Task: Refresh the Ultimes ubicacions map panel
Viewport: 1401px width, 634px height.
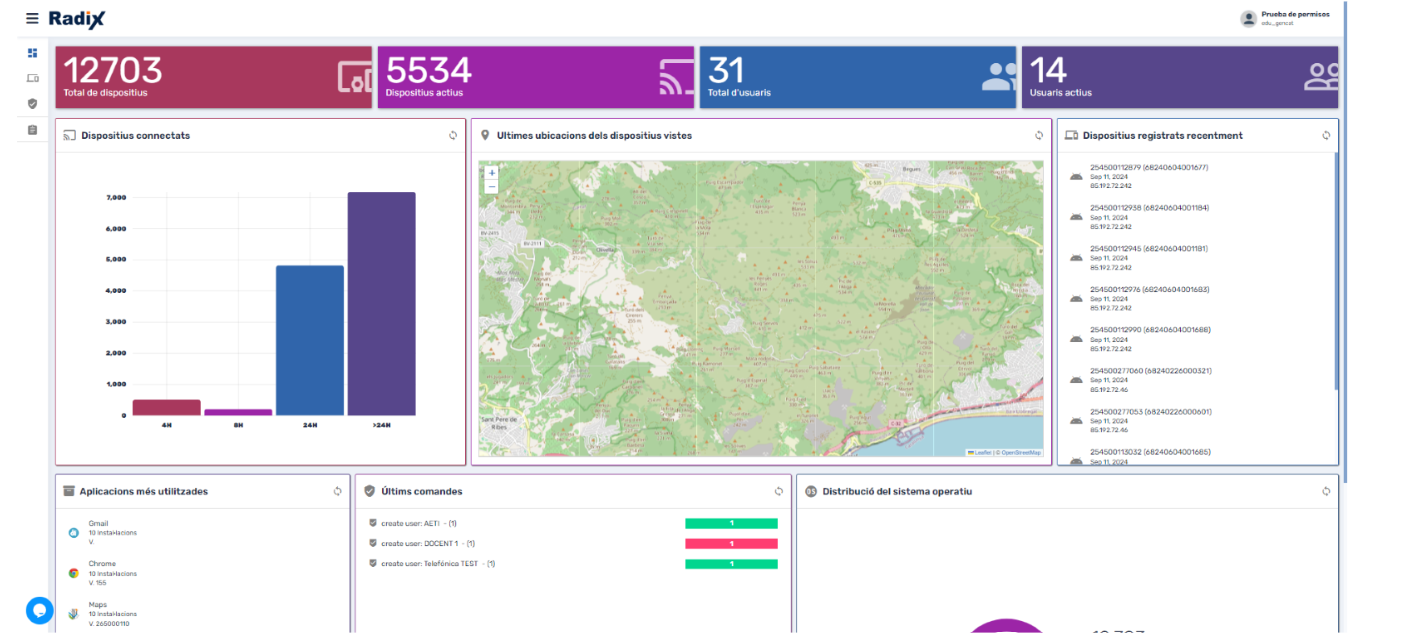Action: 1038,136
